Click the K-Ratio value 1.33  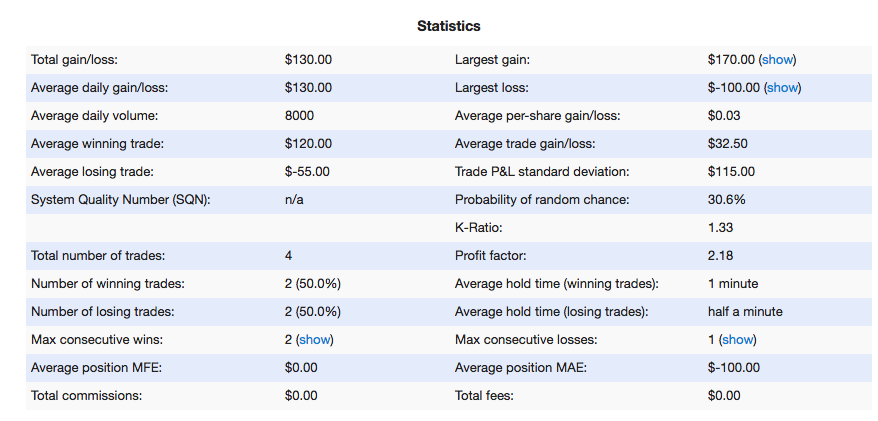[720, 228]
